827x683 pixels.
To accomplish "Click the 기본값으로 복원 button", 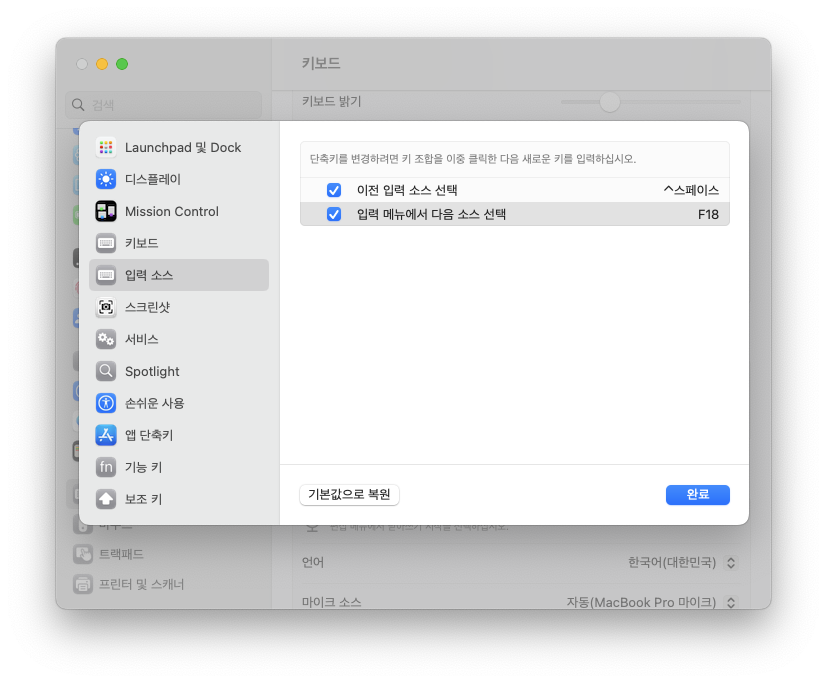I will (x=349, y=495).
